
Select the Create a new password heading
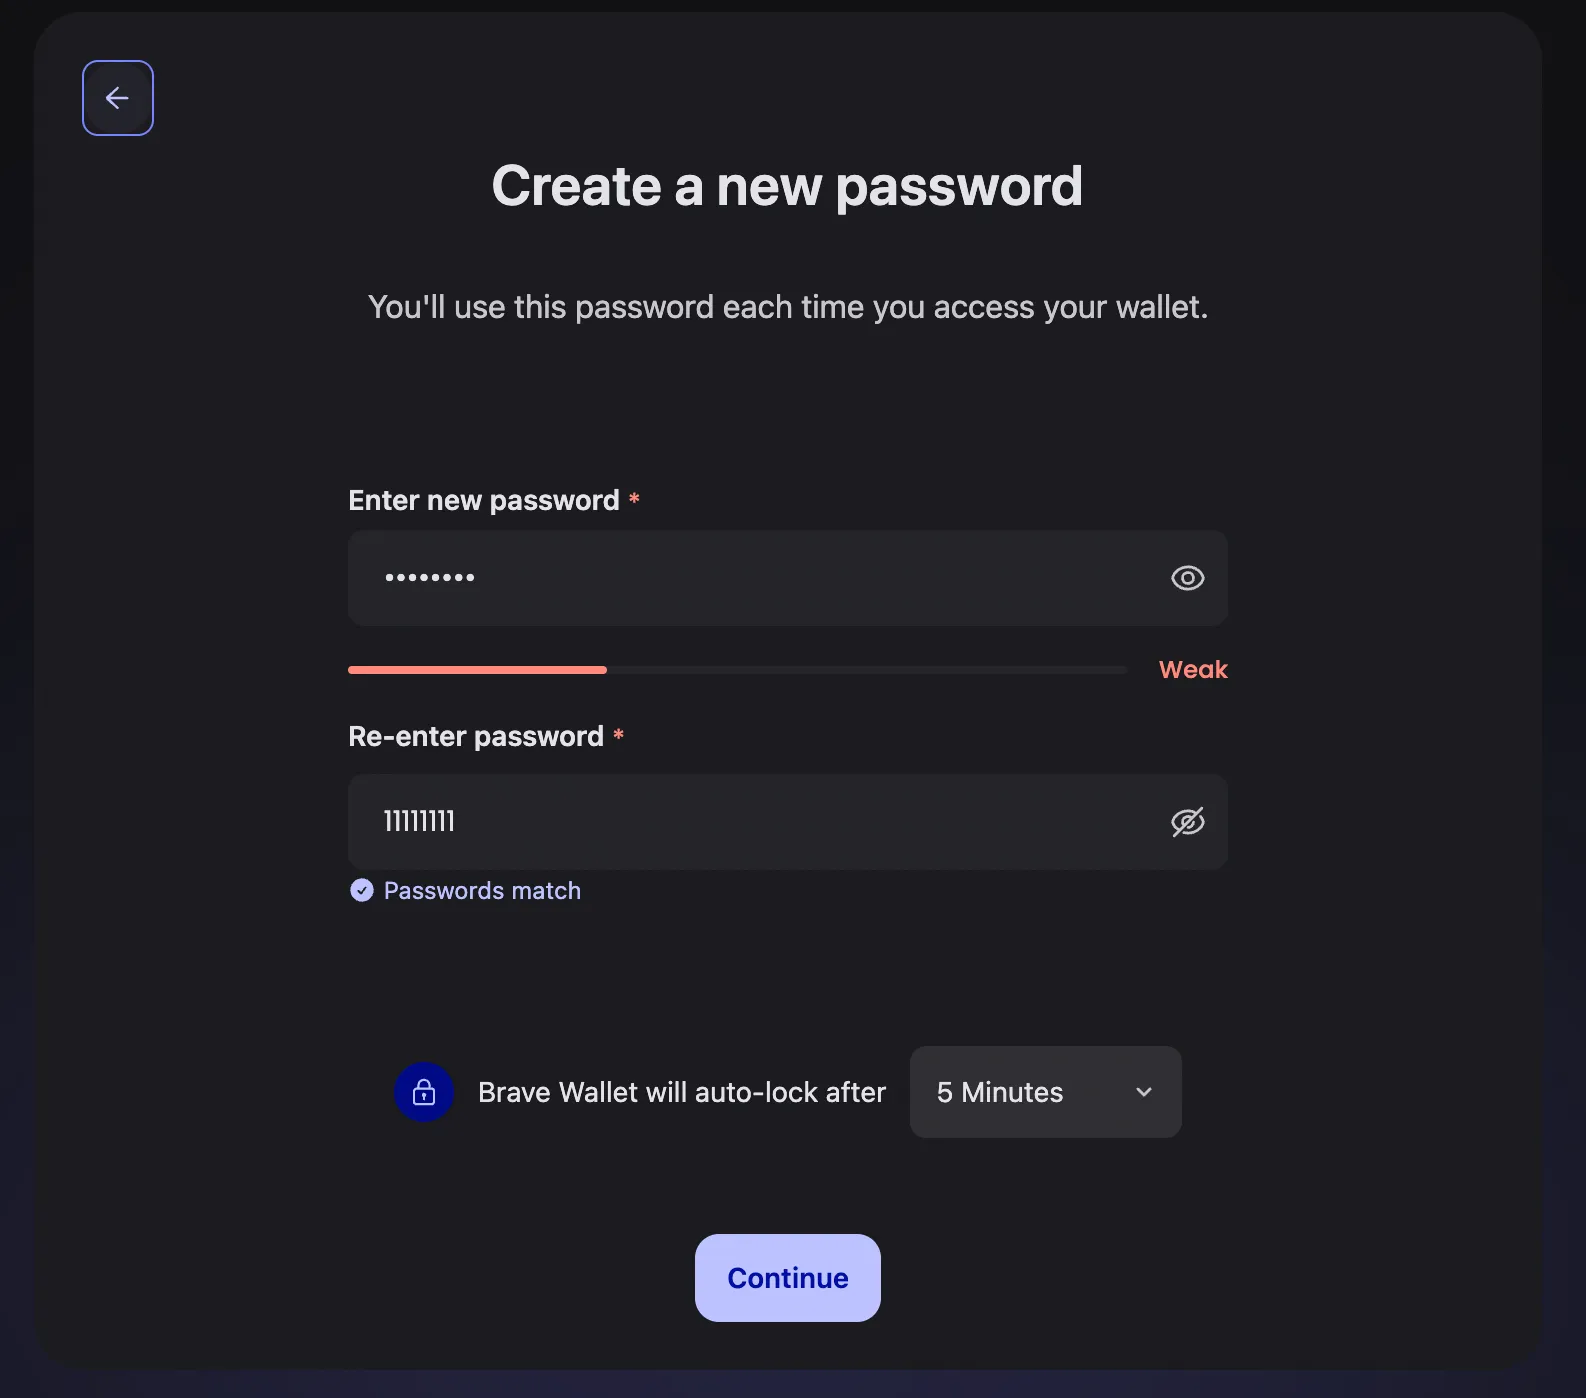point(787,186)
